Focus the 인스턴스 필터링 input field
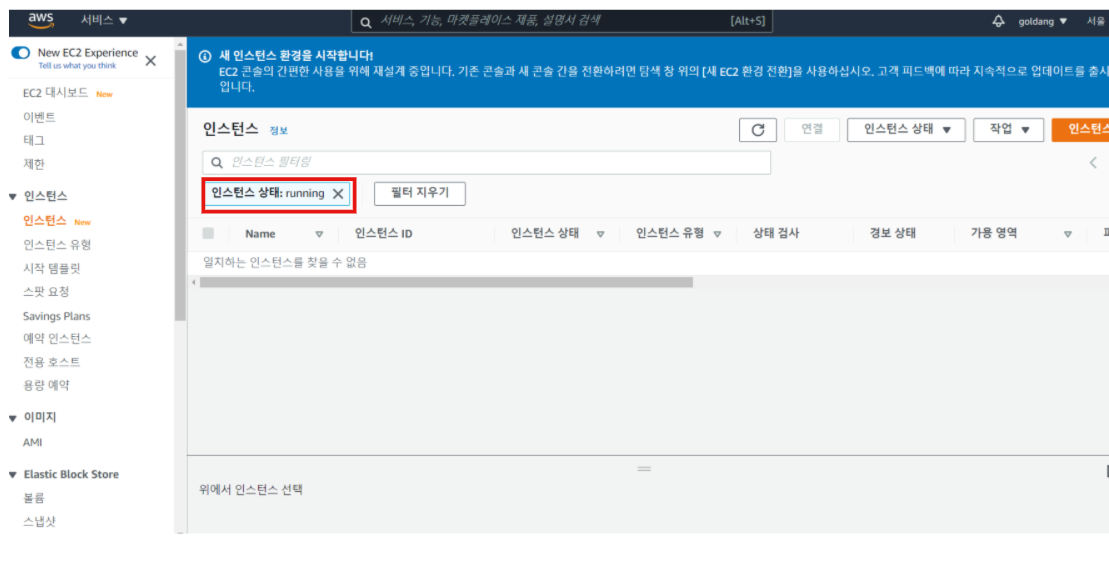Image resolution: width=1109 pixels, height=576 pixels. coord(487,163)
